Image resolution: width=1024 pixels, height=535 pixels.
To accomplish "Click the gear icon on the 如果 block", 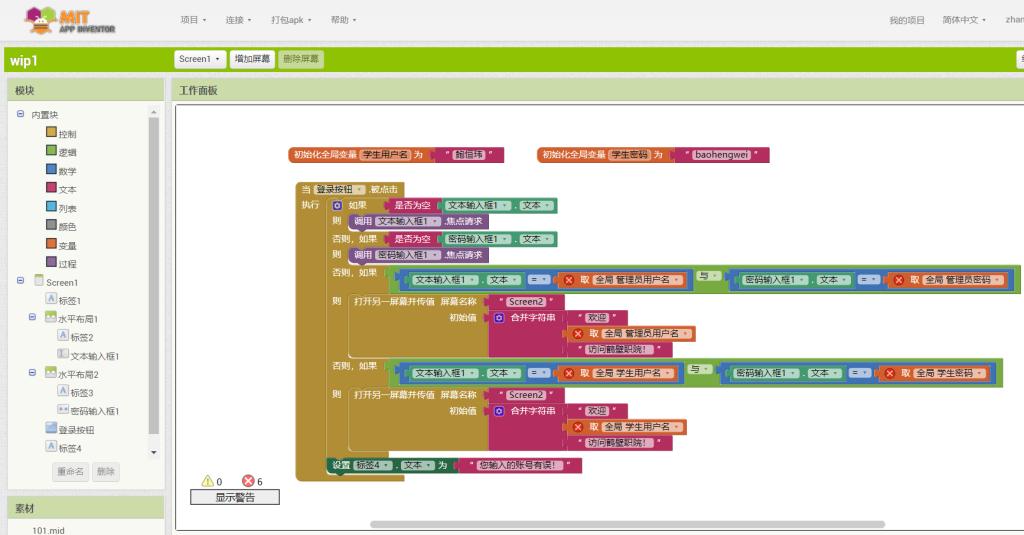I will click(338, 205).
